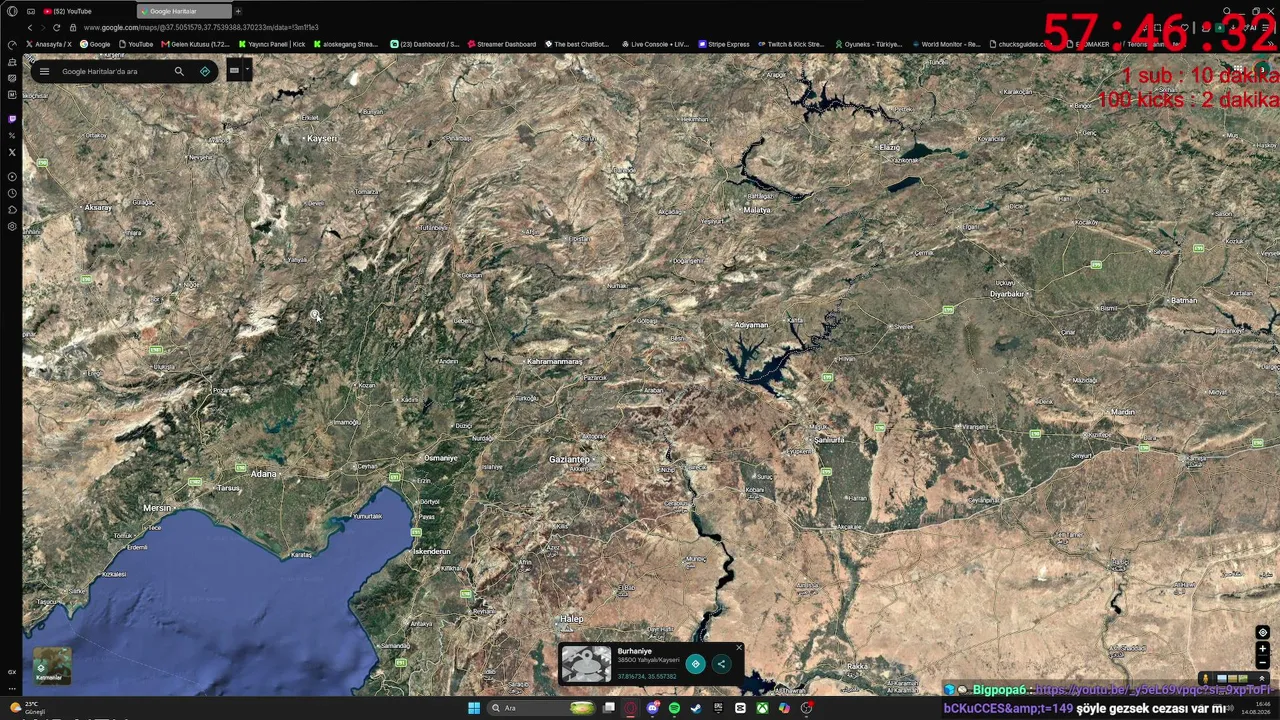
Task: Go back in browser history
Action: [30, 27]
